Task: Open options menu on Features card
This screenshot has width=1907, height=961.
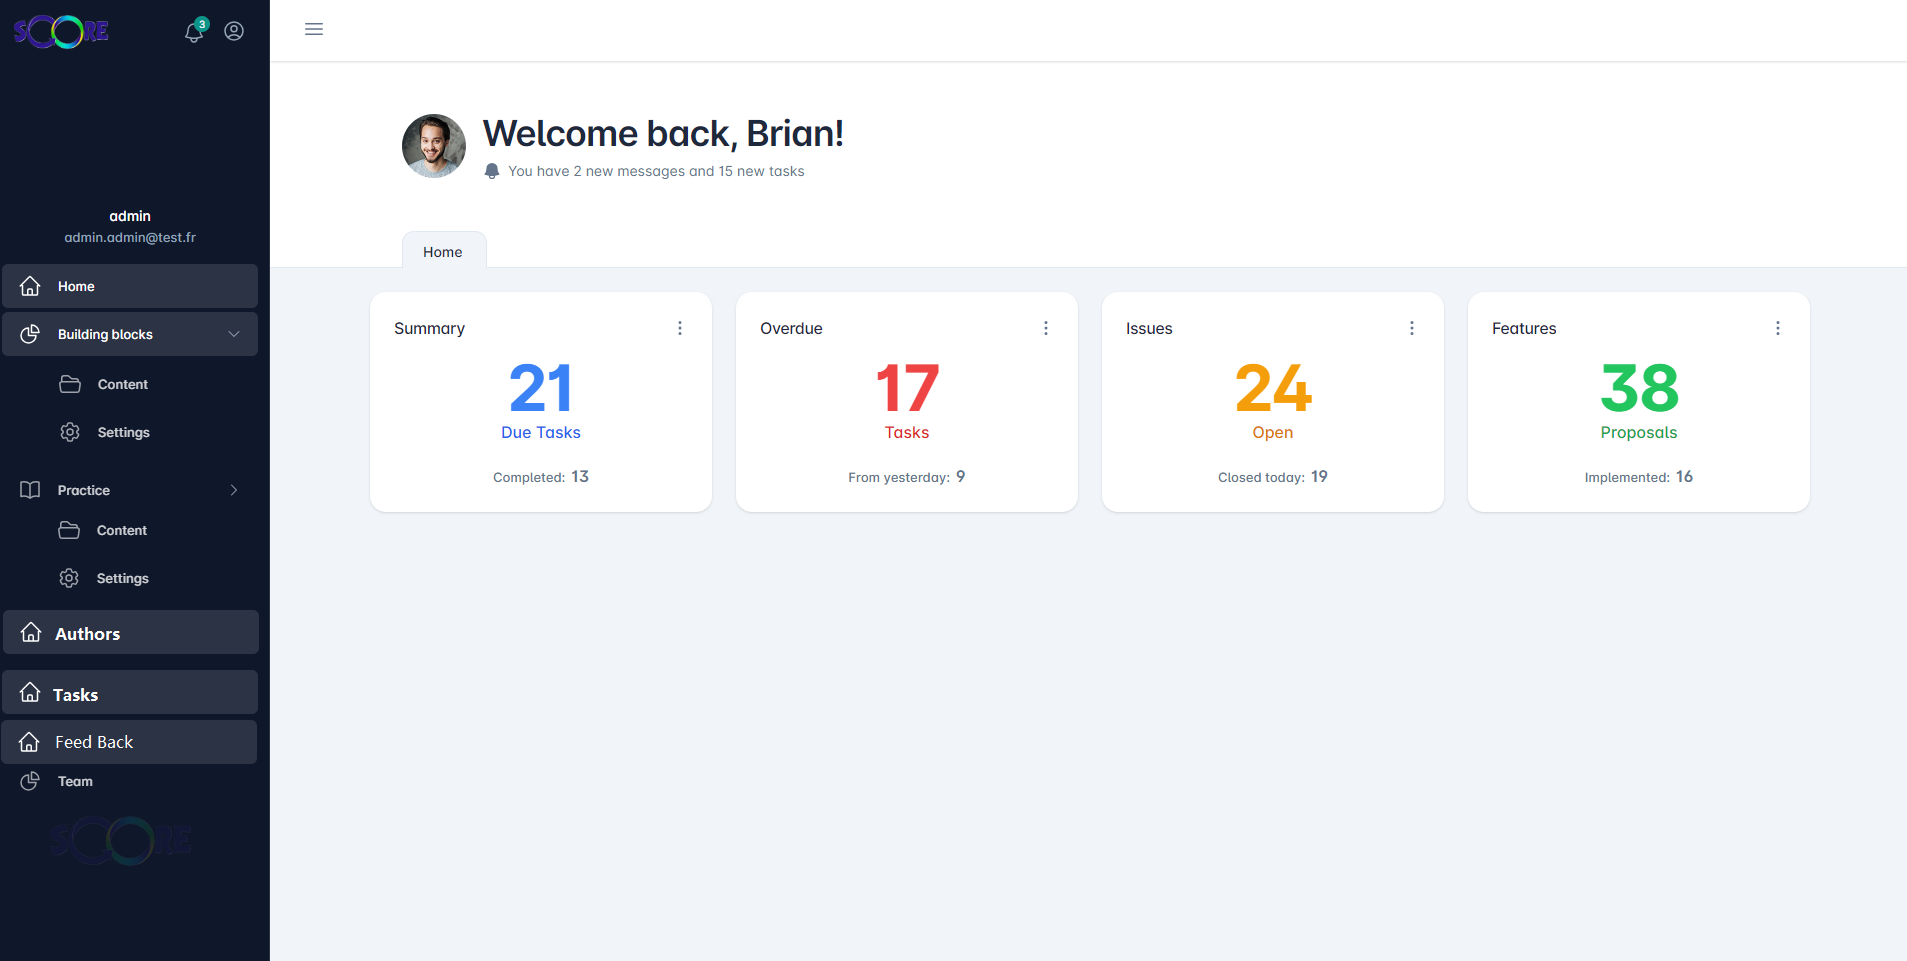Action: coord(1778,328)
